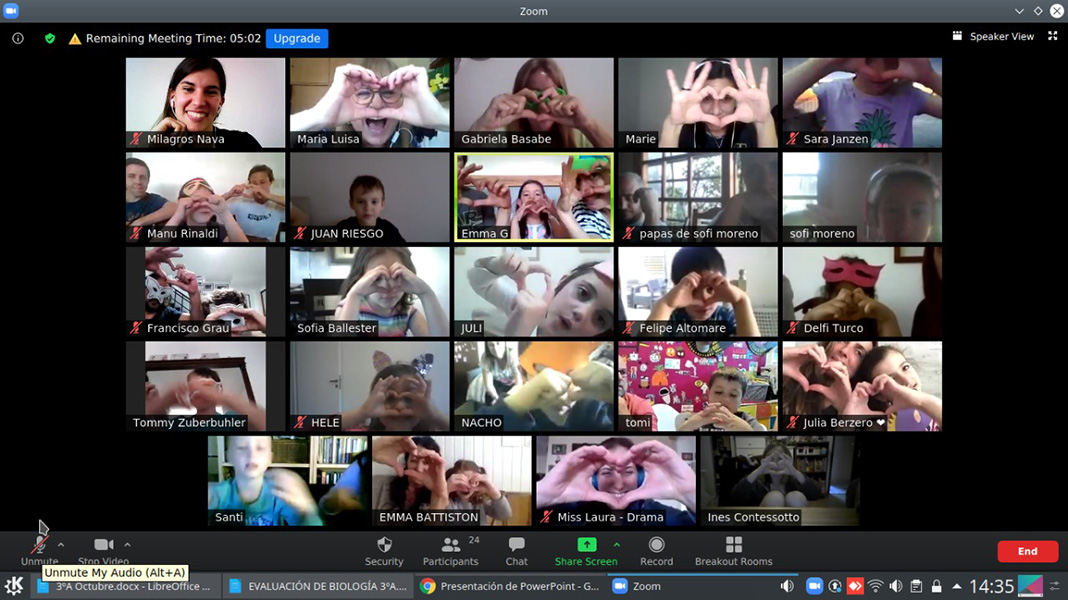Open the Participants panel
This screenshot has height=600, width=1068.
coord(450,550)
